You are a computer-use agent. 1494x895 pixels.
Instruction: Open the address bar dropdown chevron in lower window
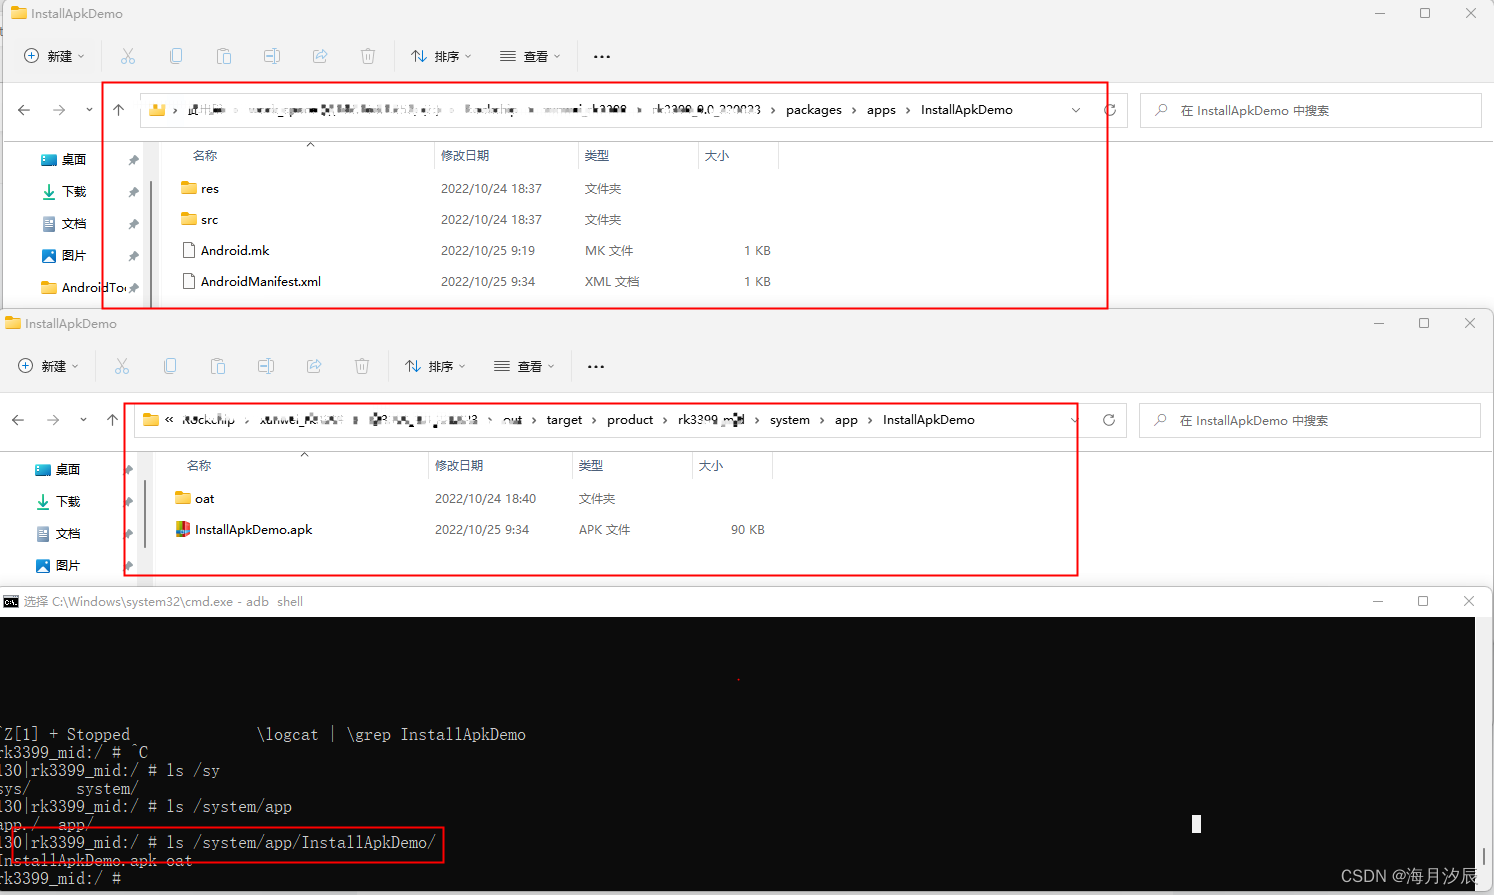pyautogui.click(x=1074, y=420)
